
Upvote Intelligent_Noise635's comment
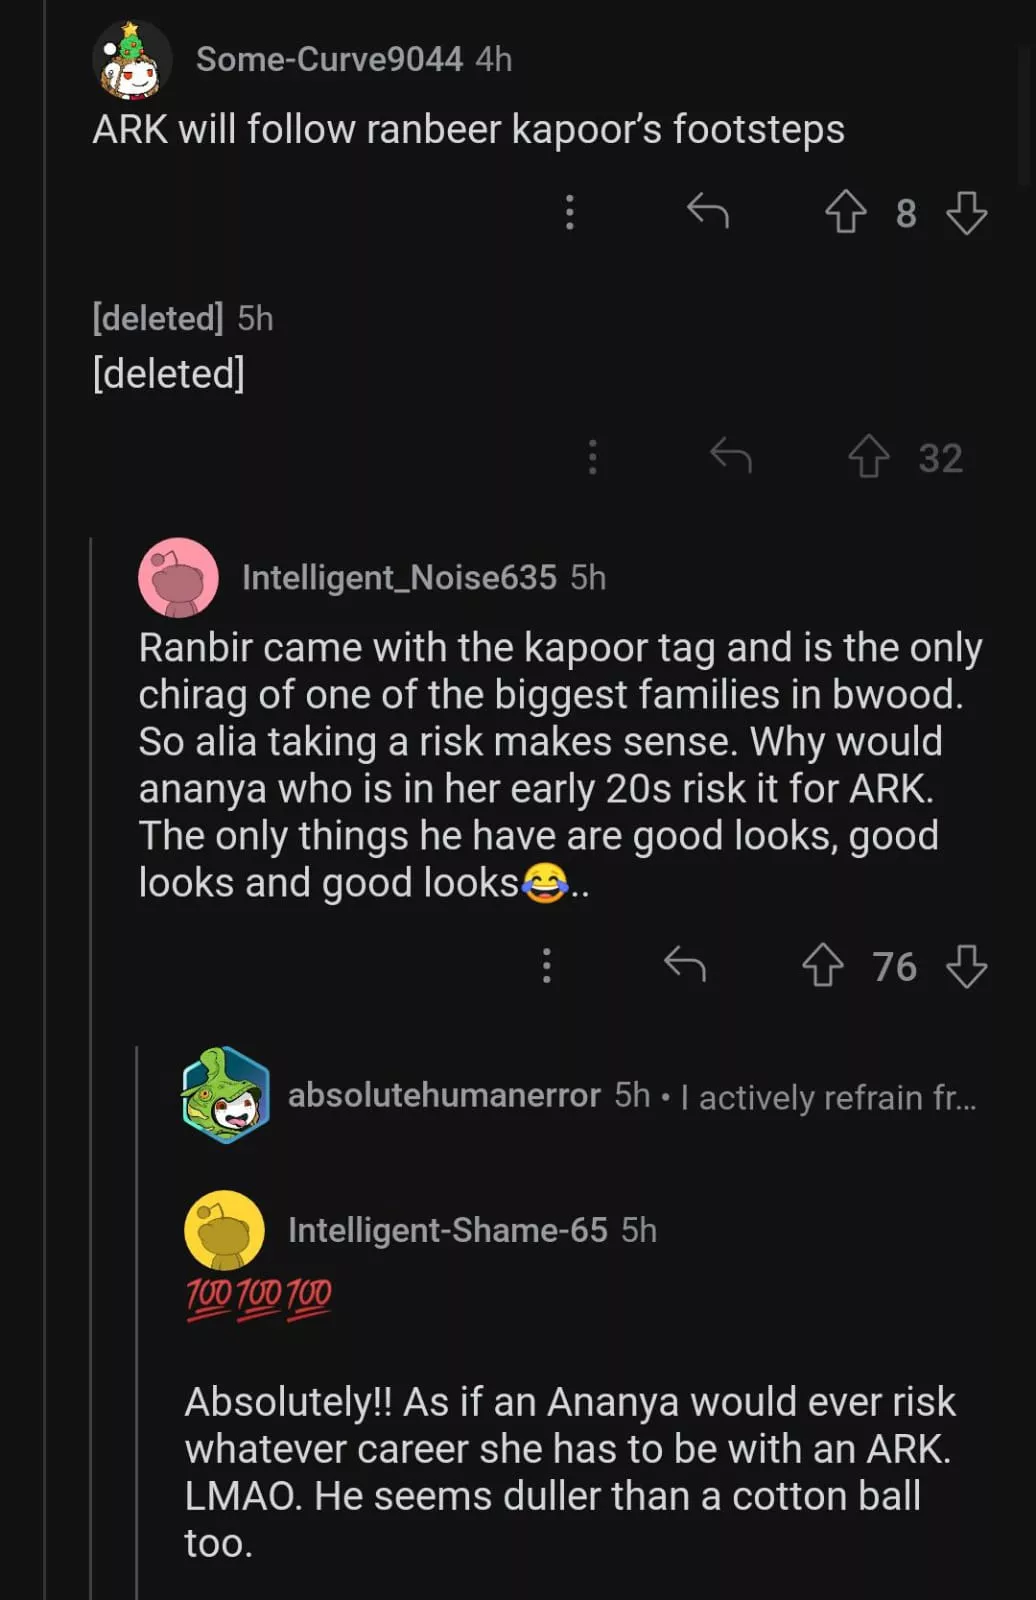click(x=822, y=966)
